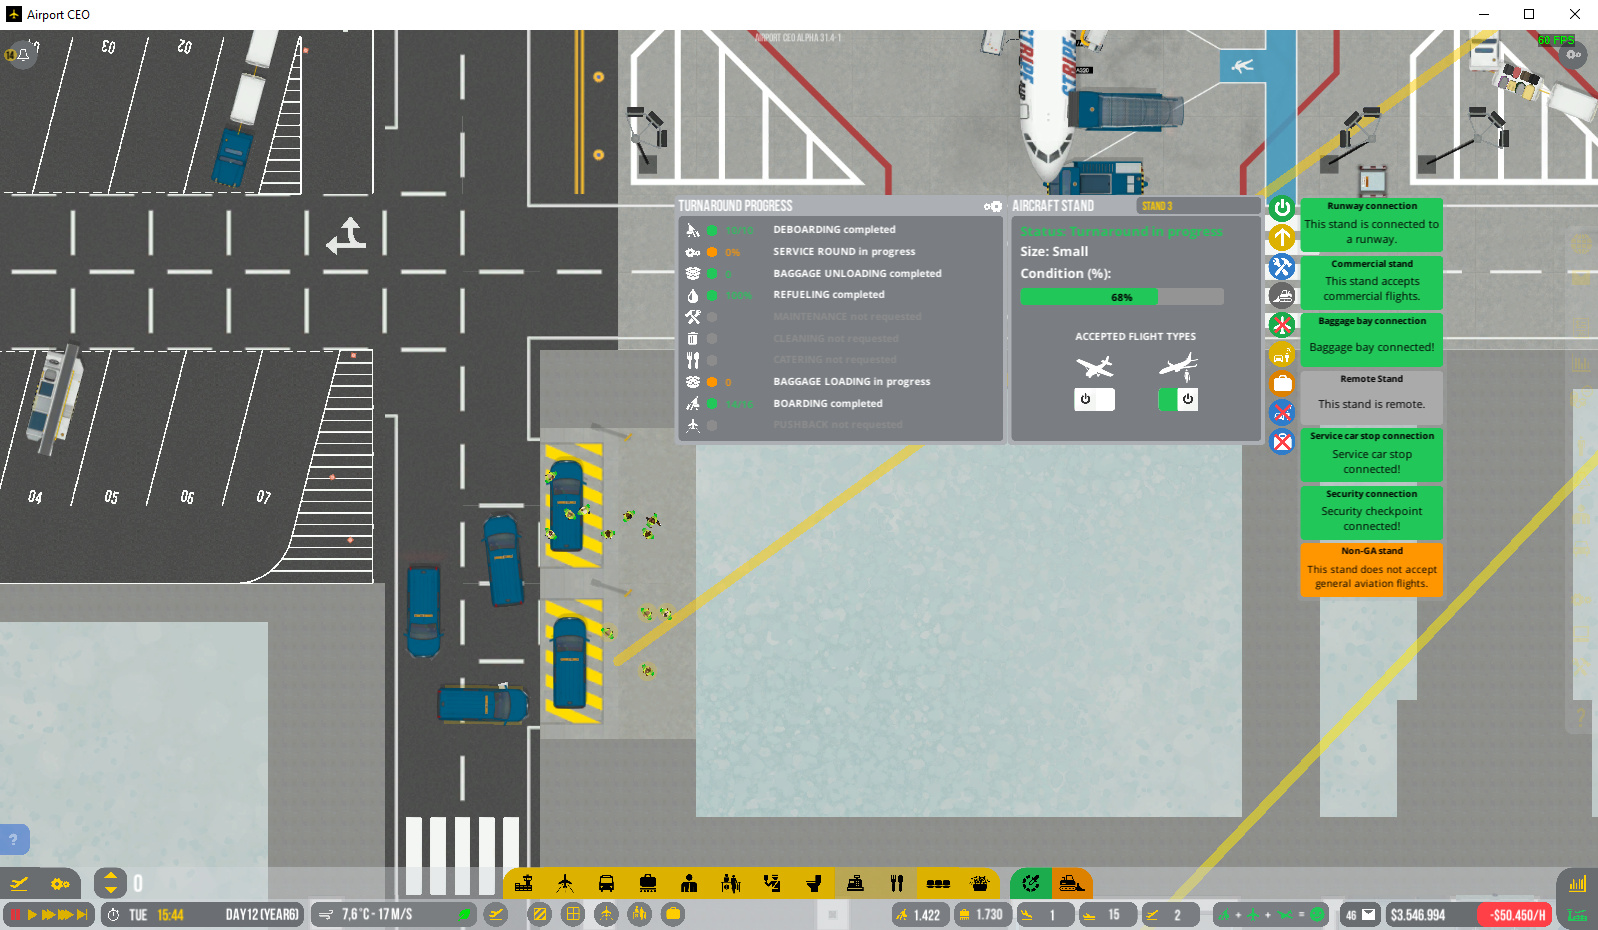Open the baggage suitcase build category

tap(648, 883)
